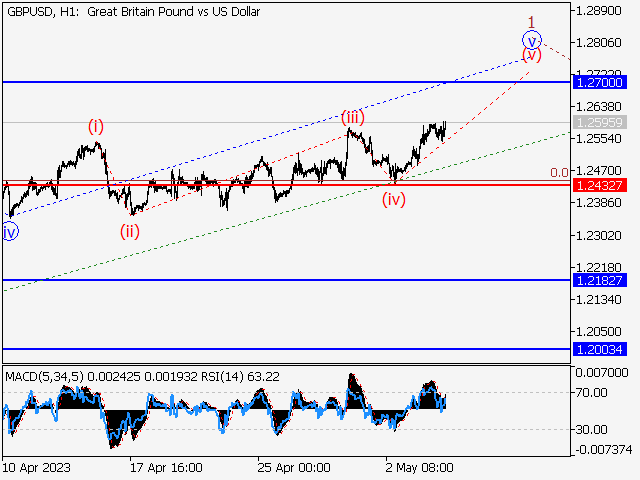Click the MACD(5,34,5) indicator label

44,376
